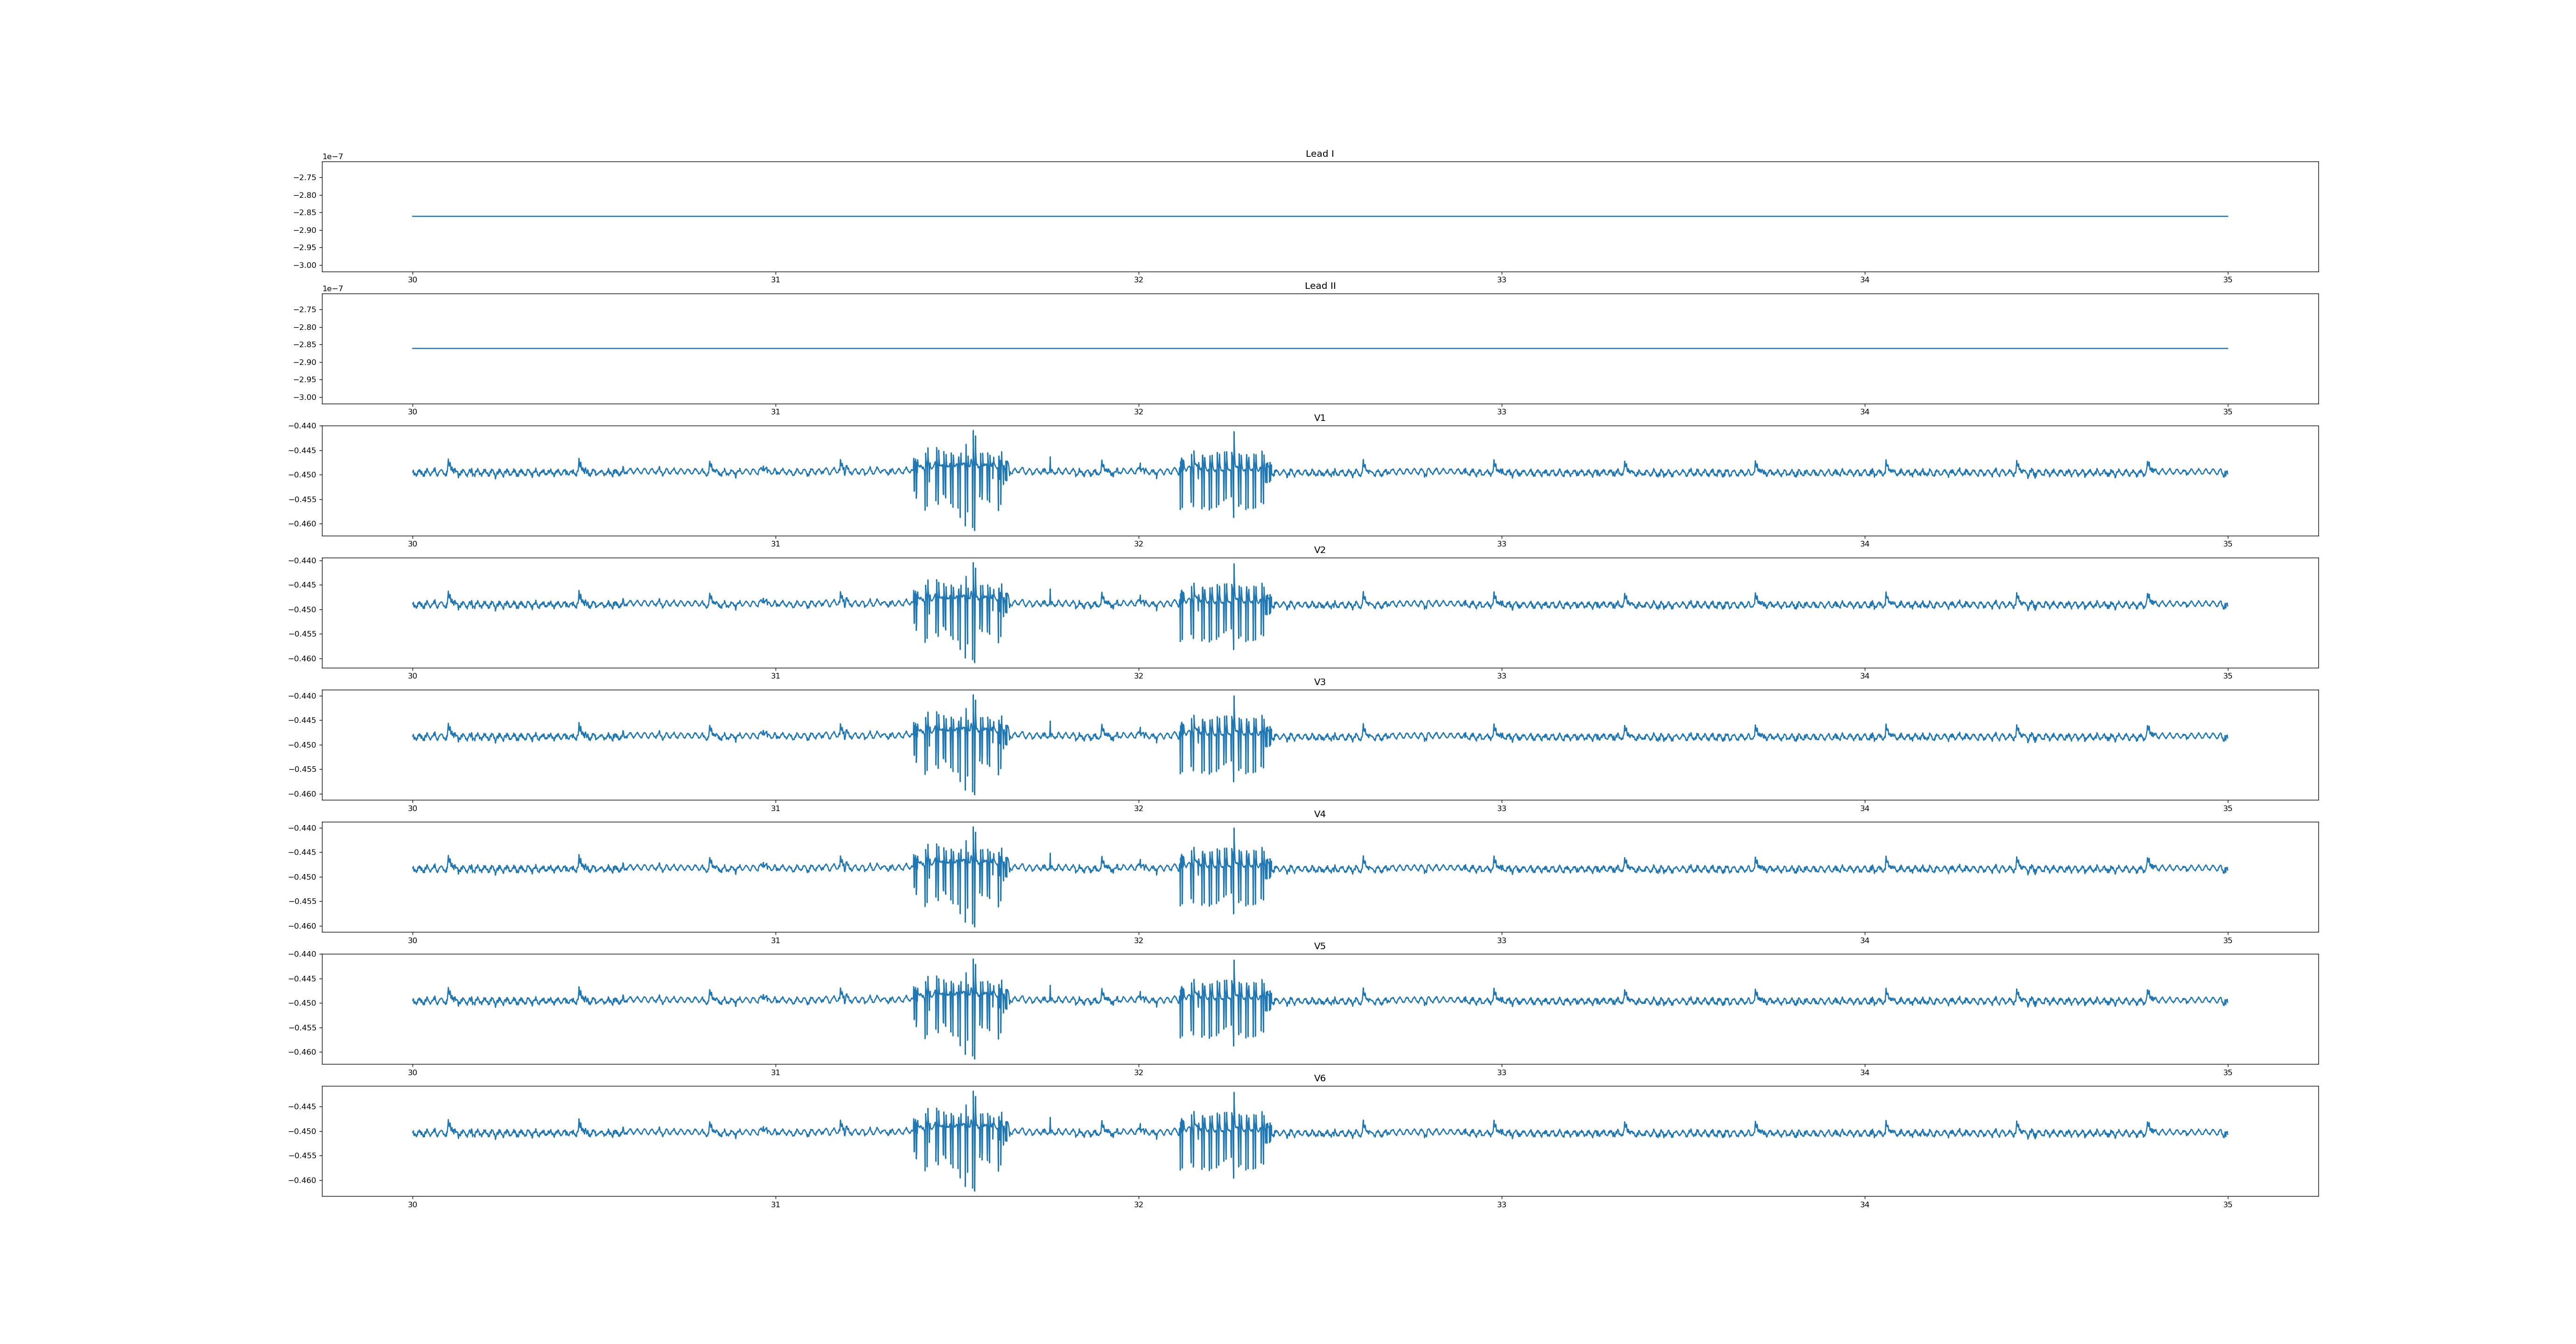
Task: Click the −0.445 y-axis label on V6
Action: click(302, 1106)
